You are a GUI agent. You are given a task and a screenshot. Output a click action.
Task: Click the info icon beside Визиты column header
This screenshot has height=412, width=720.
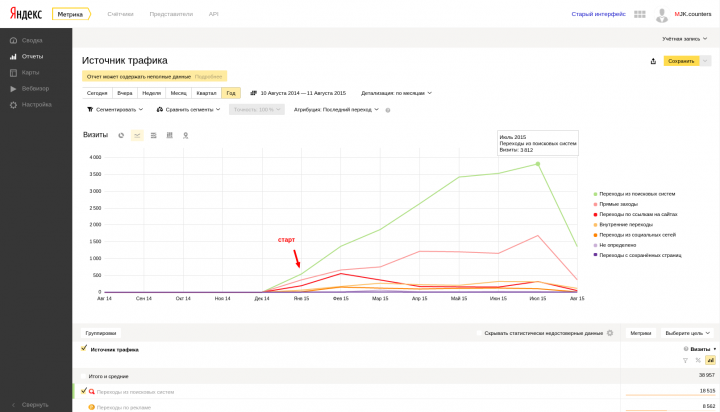[x=686, y=349]
